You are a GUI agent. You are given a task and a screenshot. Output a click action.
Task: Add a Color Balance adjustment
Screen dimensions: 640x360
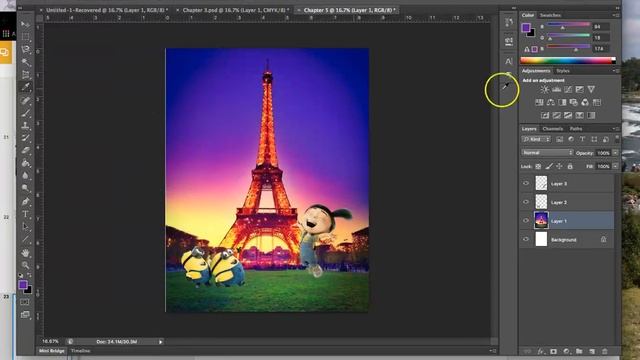pos(551,102)
